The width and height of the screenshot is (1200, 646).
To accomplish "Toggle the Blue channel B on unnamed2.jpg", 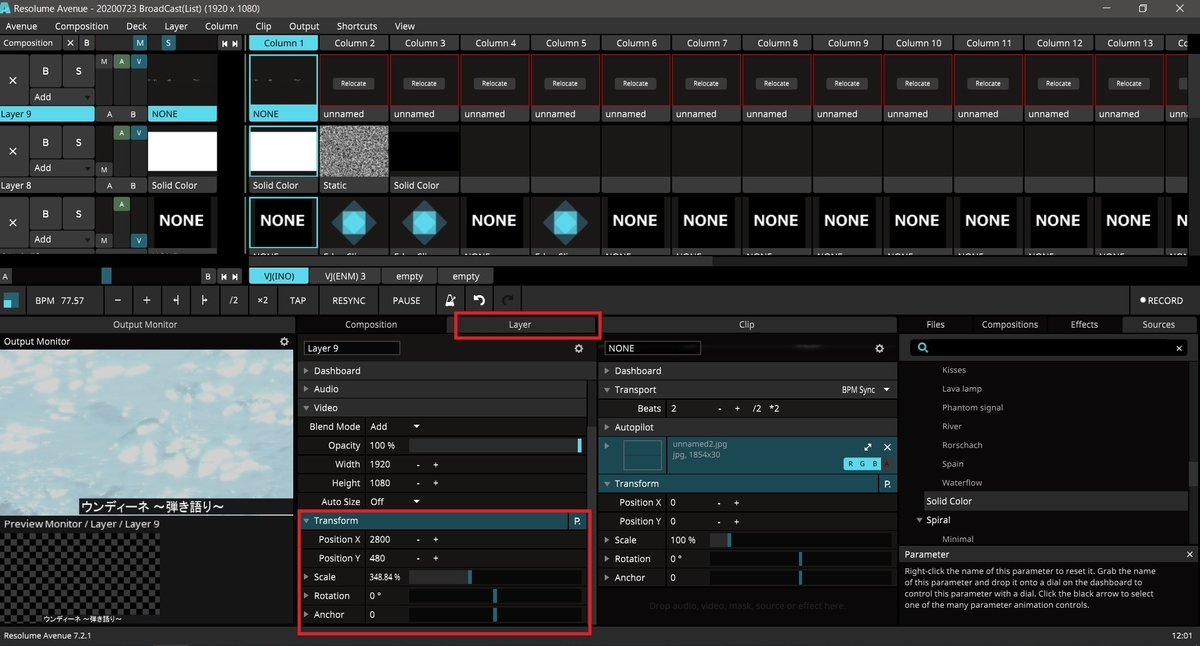I will click(x=875, y=464).
